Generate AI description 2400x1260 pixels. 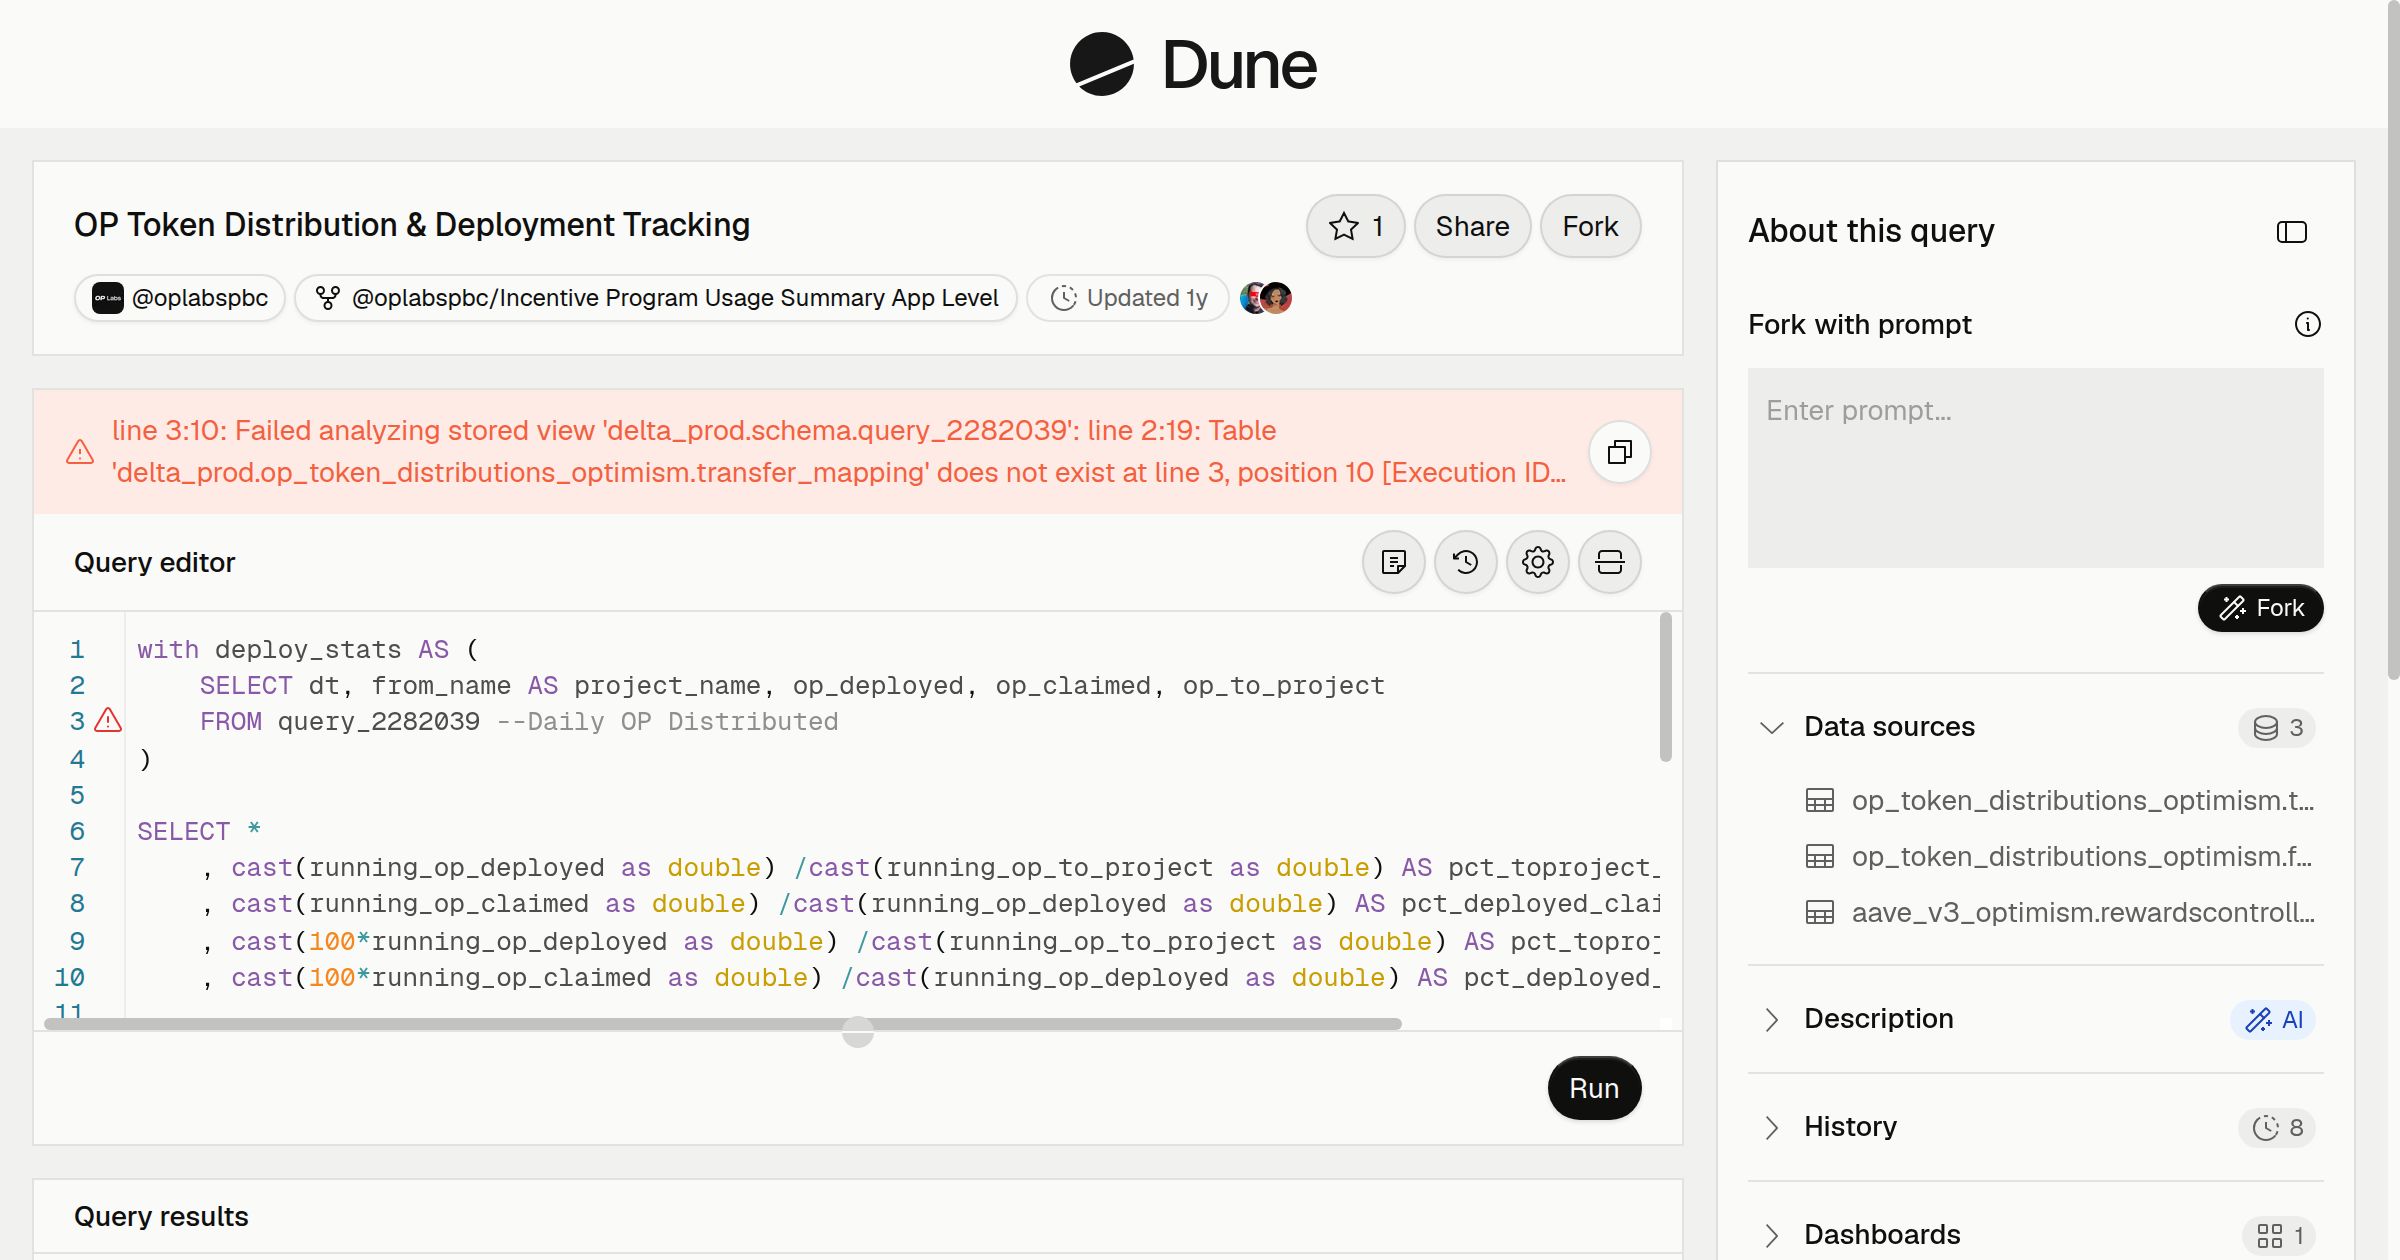point(2272,1019)
